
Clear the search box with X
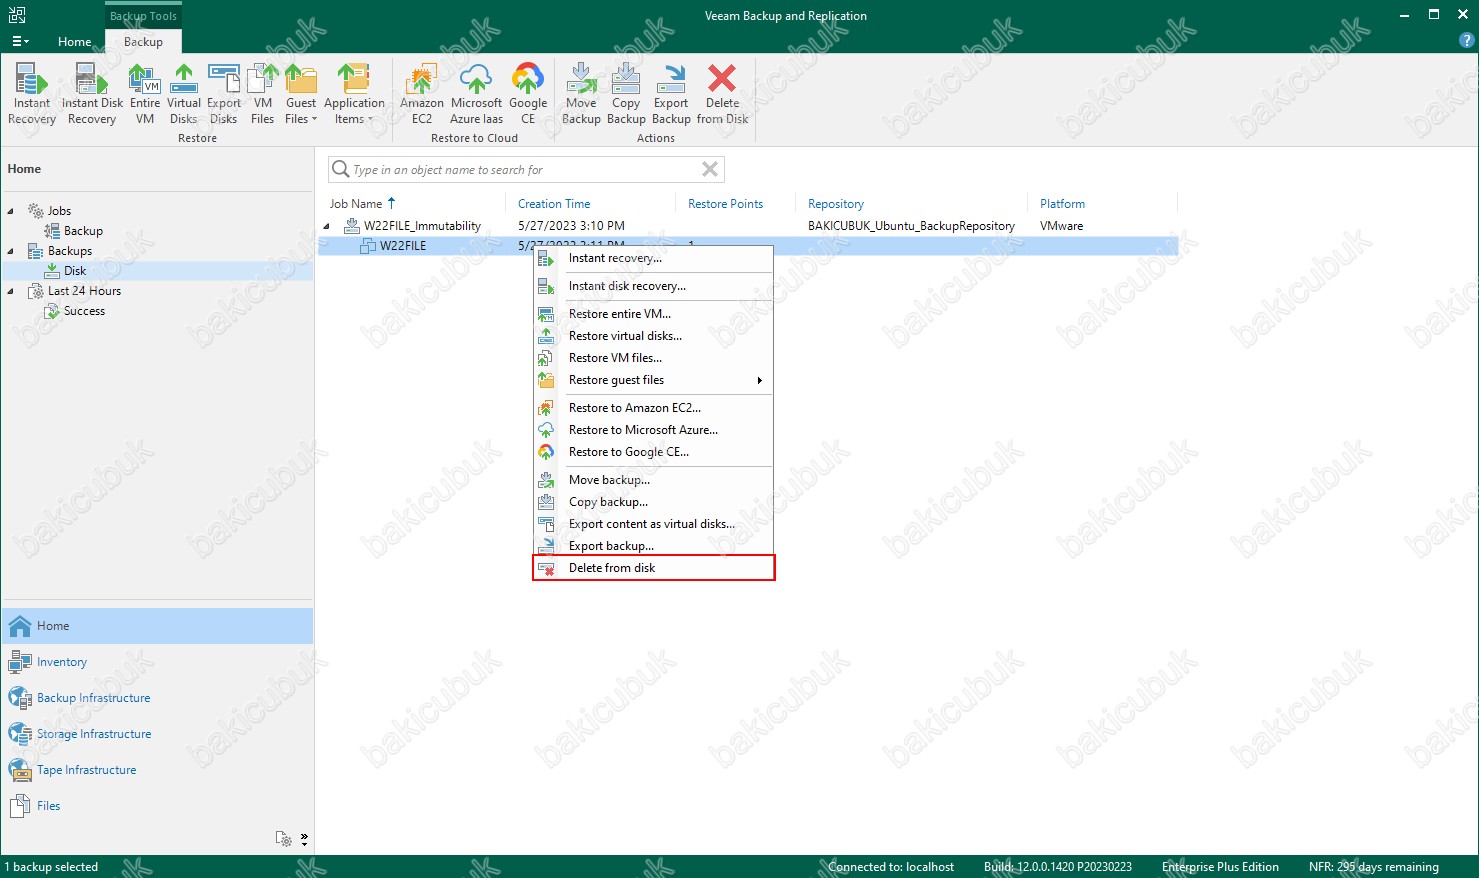click(x=710, y=169)
